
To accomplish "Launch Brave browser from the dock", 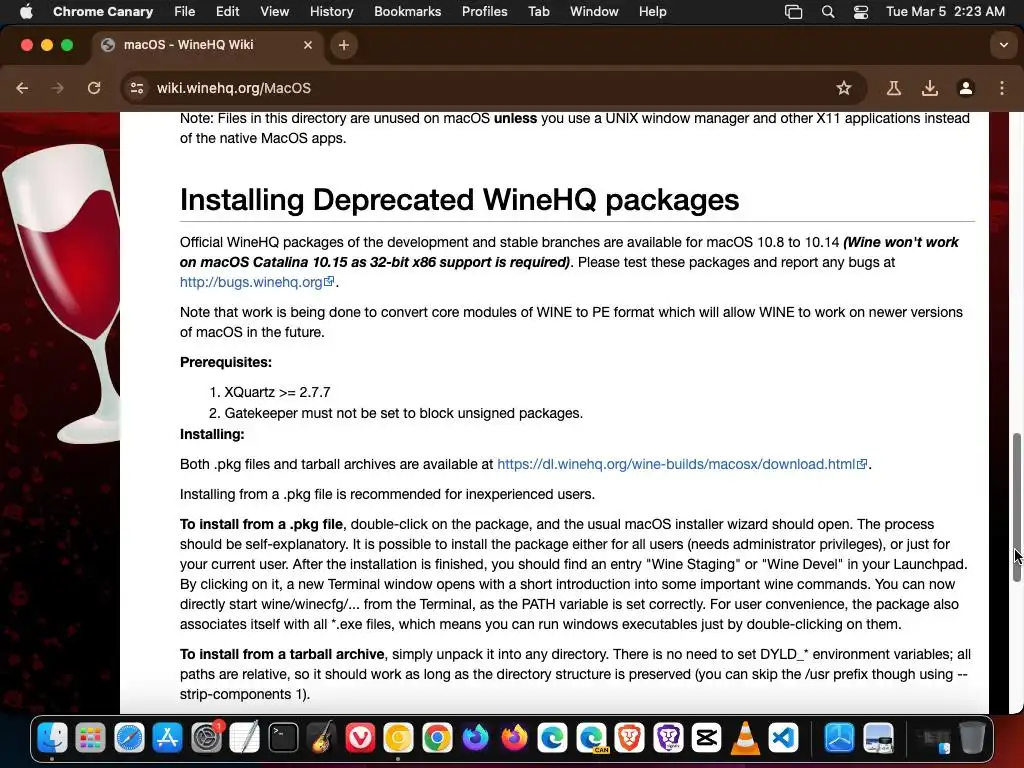I will (x=630, y=738).
